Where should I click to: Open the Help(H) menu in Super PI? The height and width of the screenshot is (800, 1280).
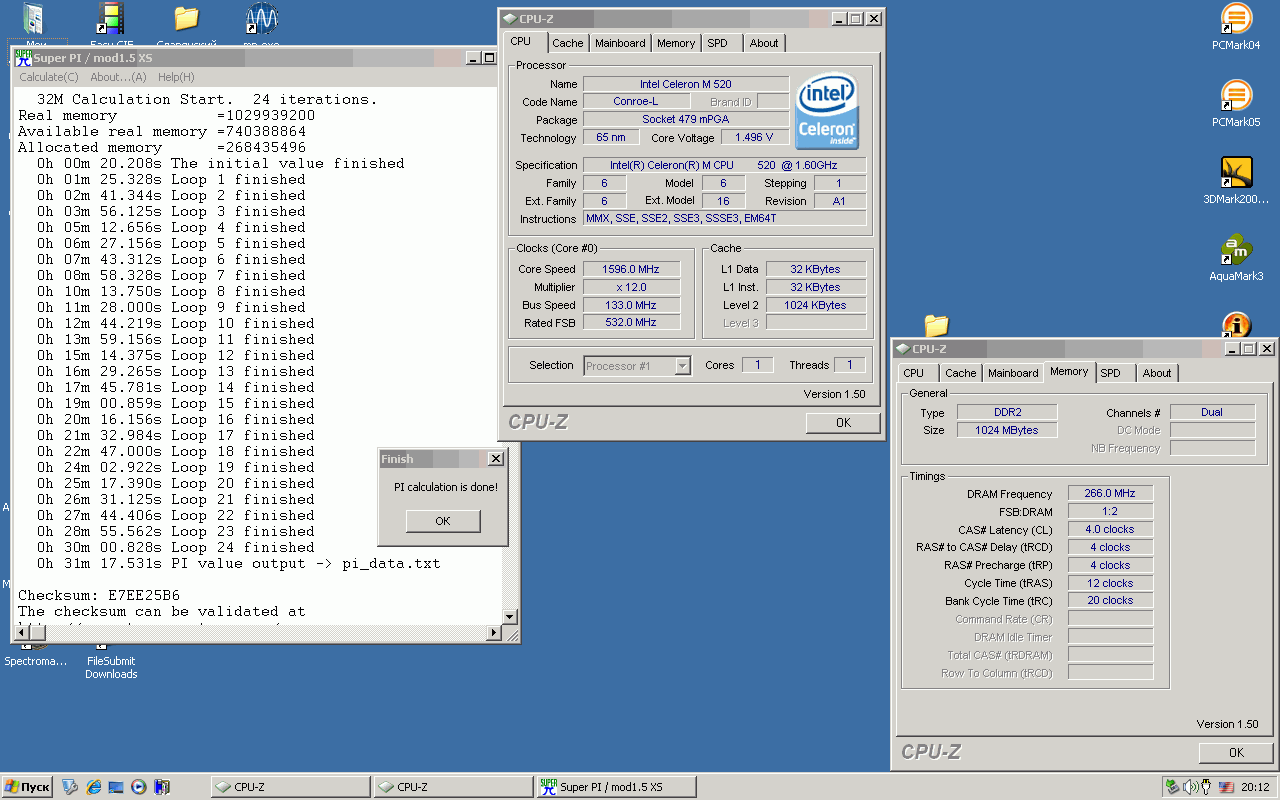pyautogui.click(x=176, y=77)
